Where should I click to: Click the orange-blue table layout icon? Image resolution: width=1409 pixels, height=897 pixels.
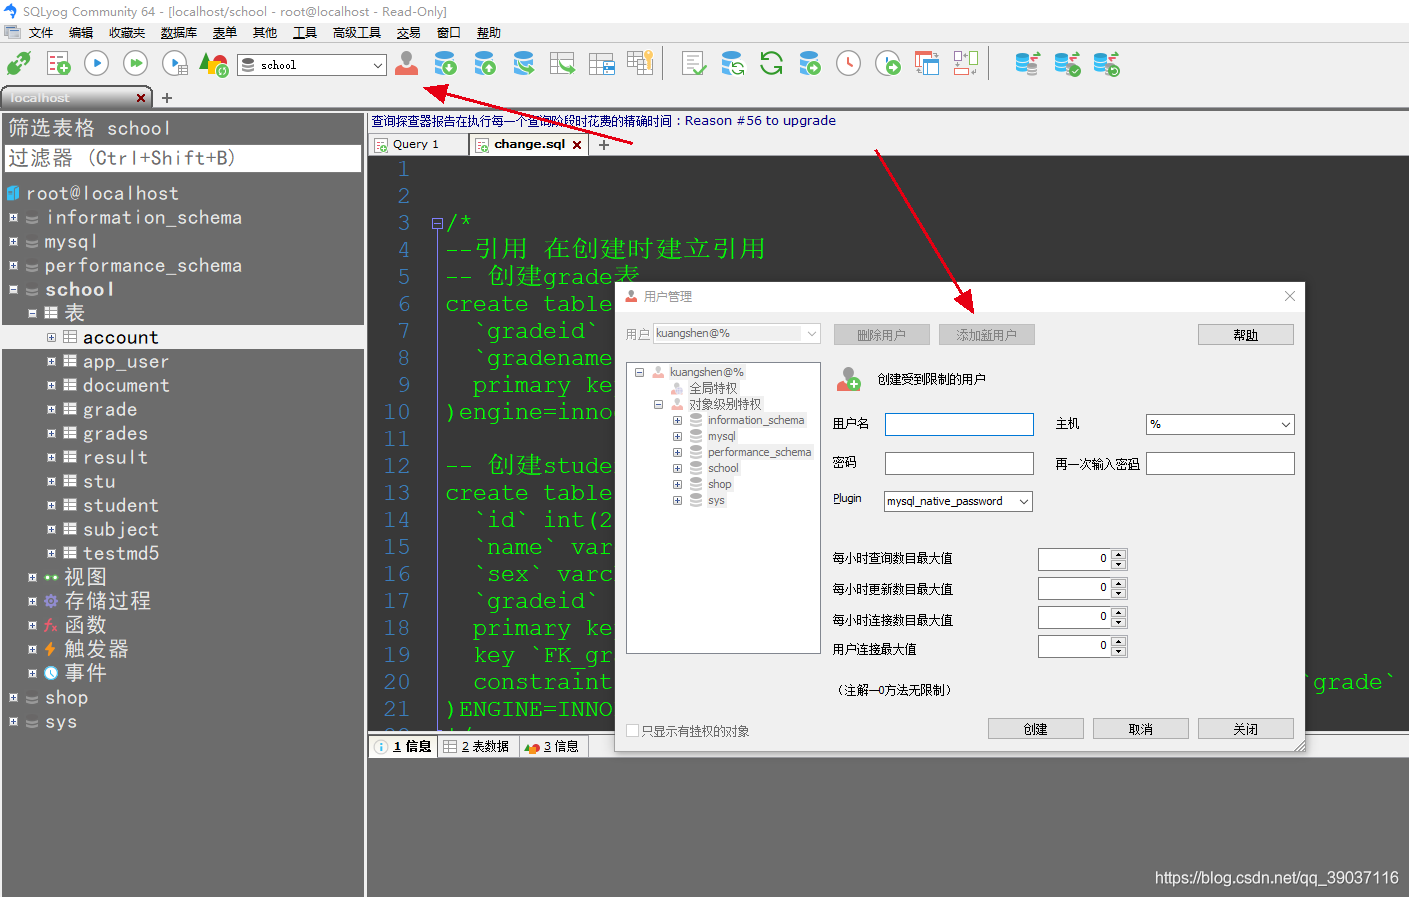click(927, 64)
